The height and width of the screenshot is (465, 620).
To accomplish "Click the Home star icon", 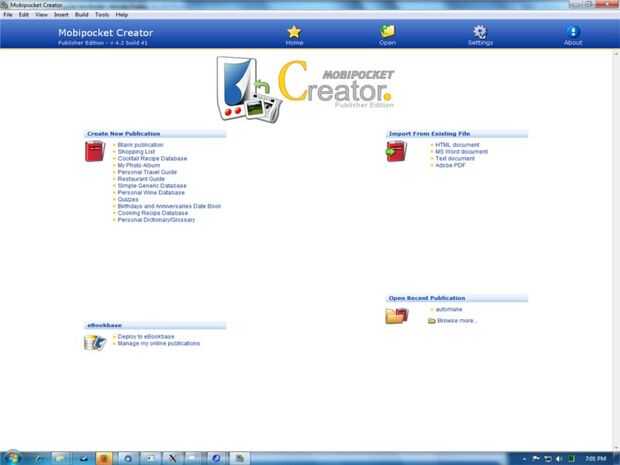I will coord(294,32).
